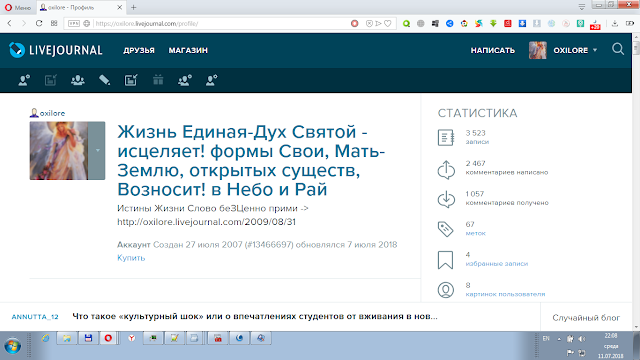Open the Opera browser icon in taskbar
Screen dimensions: 640x360
coord(108,338)
